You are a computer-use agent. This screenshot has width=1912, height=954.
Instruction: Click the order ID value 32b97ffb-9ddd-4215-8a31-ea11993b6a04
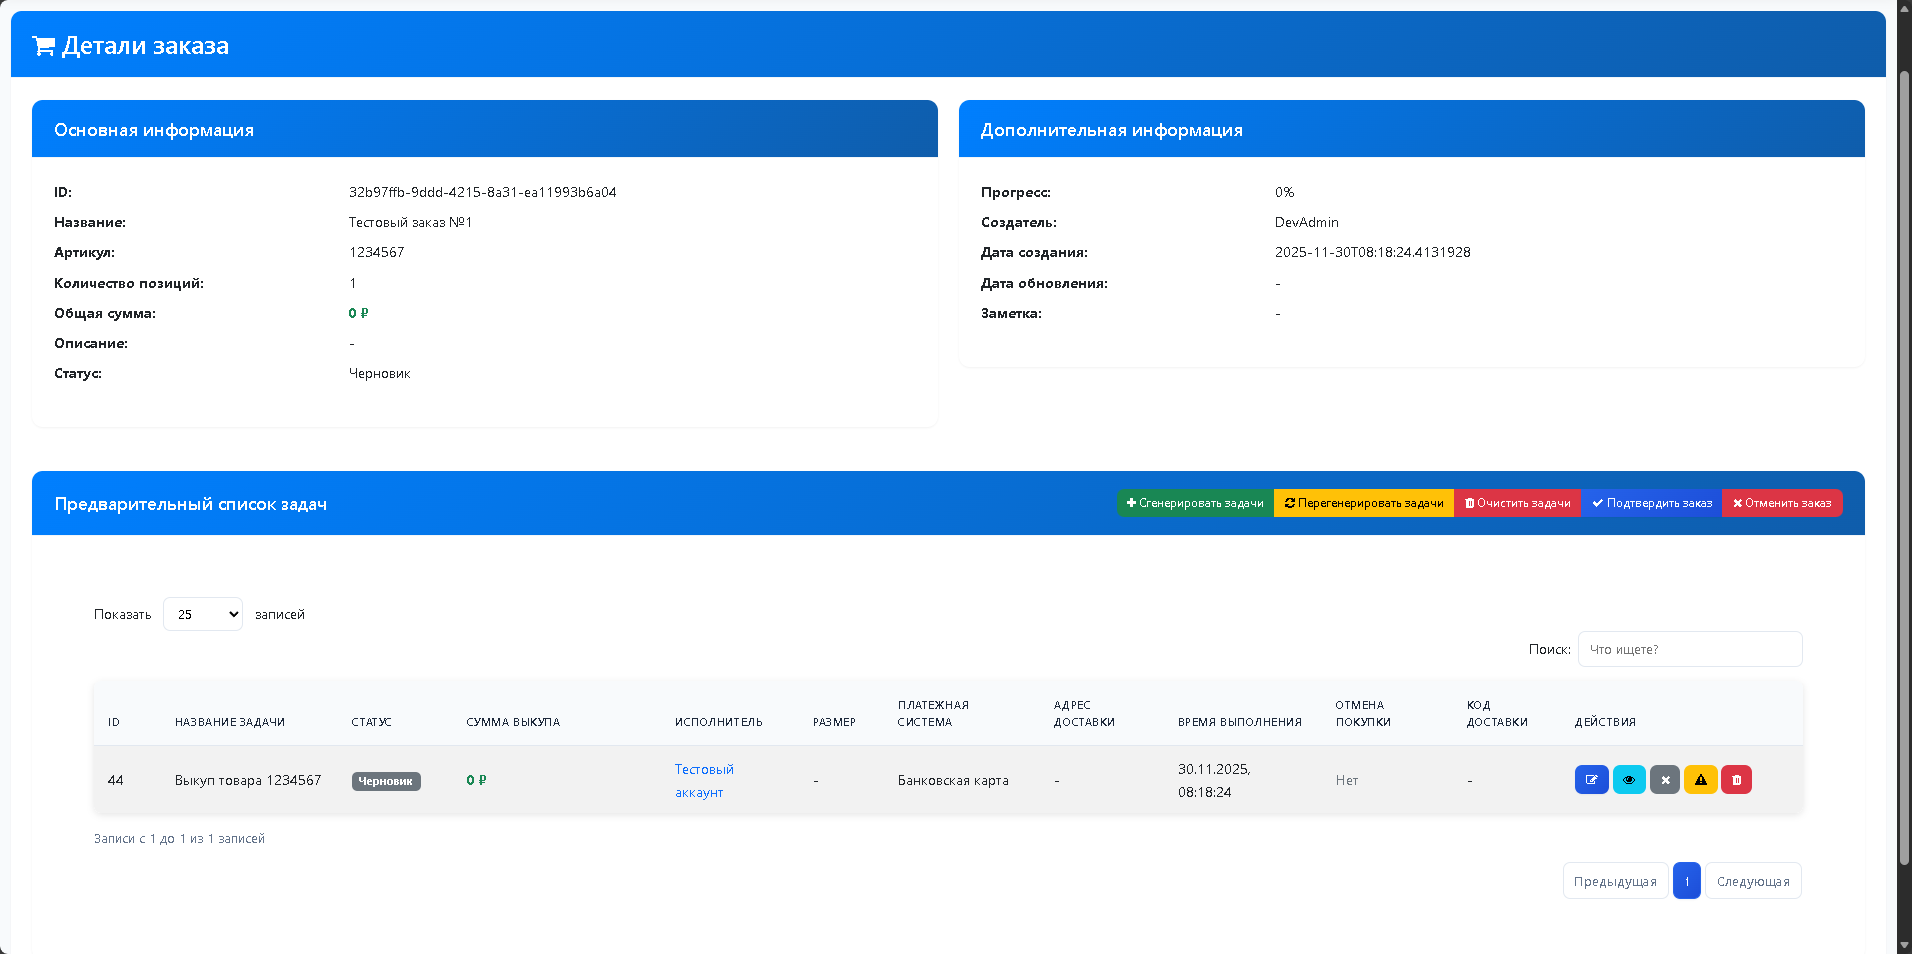(x=482, y=192)
